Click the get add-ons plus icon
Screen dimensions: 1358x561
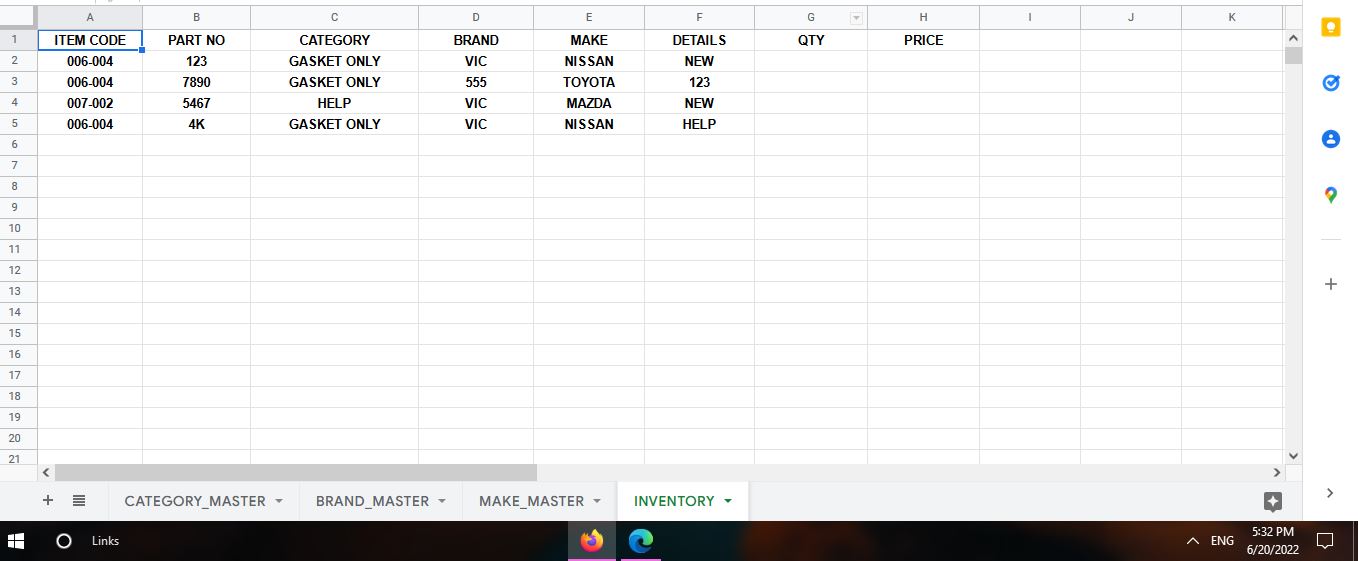coord(1330,284)
